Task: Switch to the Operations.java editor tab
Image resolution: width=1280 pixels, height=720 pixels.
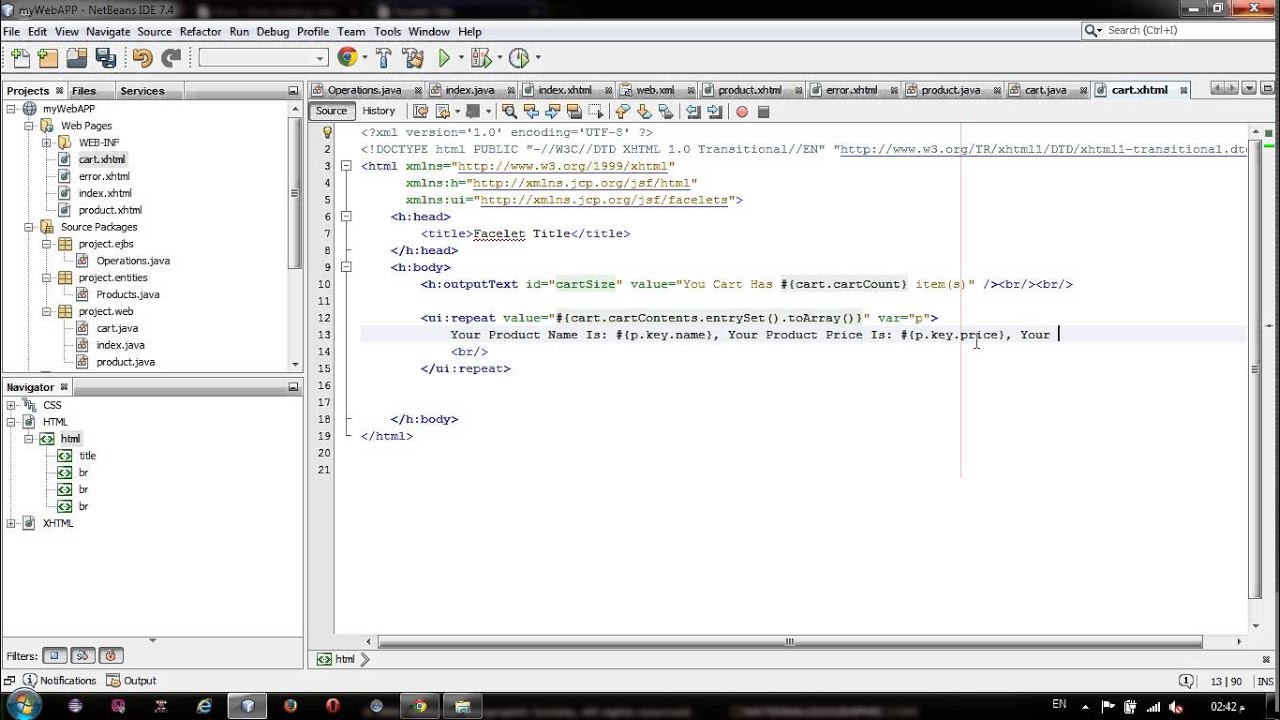Action: [365, 90]
